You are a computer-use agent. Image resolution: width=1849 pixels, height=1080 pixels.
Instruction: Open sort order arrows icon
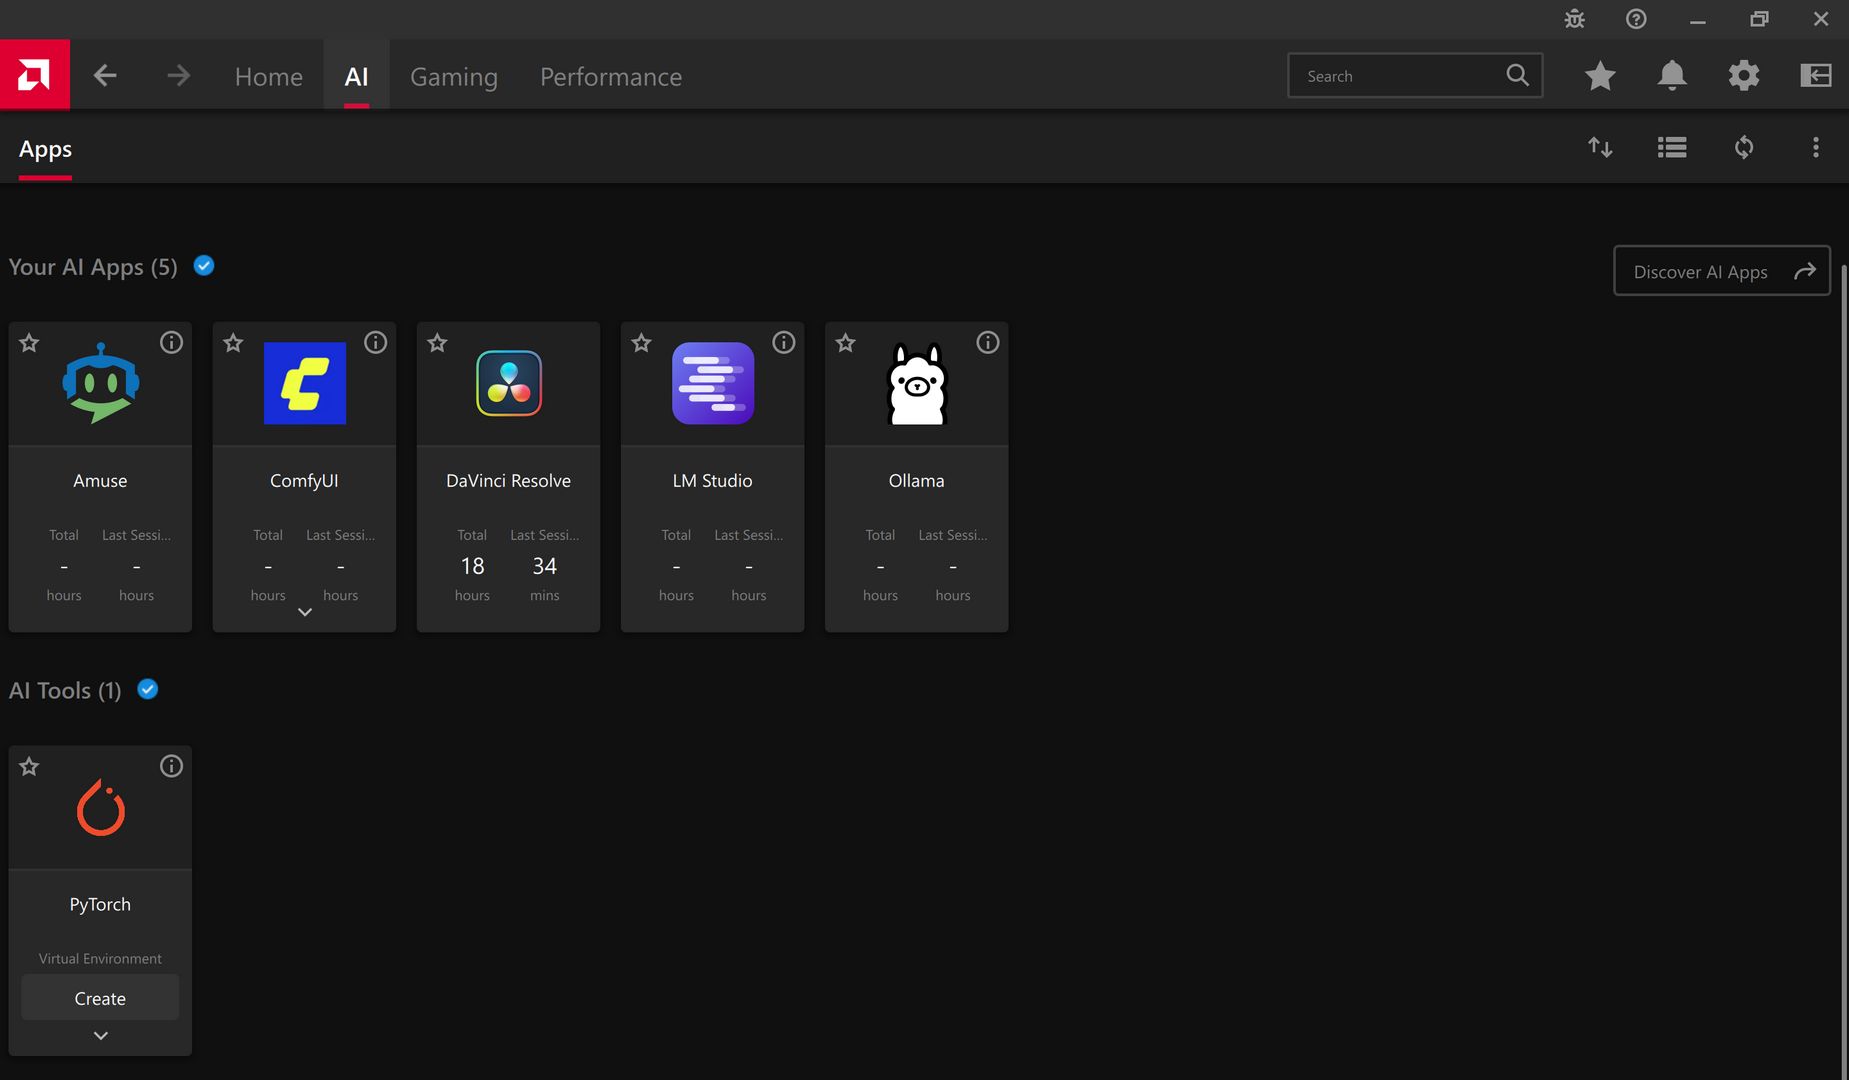(x=1600, y=148)
